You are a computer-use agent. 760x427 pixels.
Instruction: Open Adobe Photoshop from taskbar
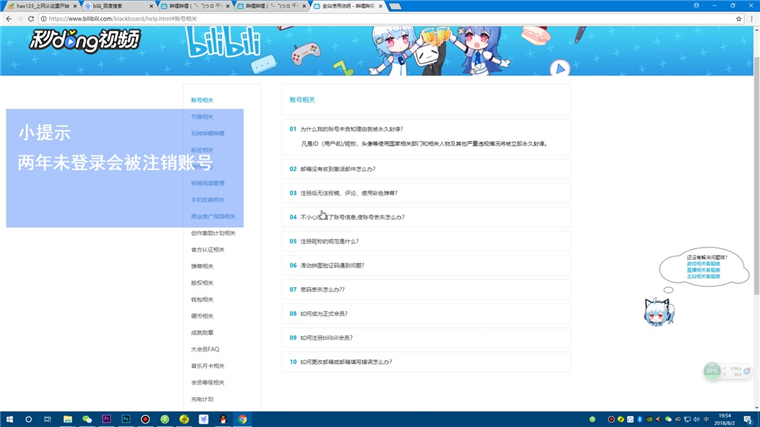pyautogui.click(x=126, y=419)
